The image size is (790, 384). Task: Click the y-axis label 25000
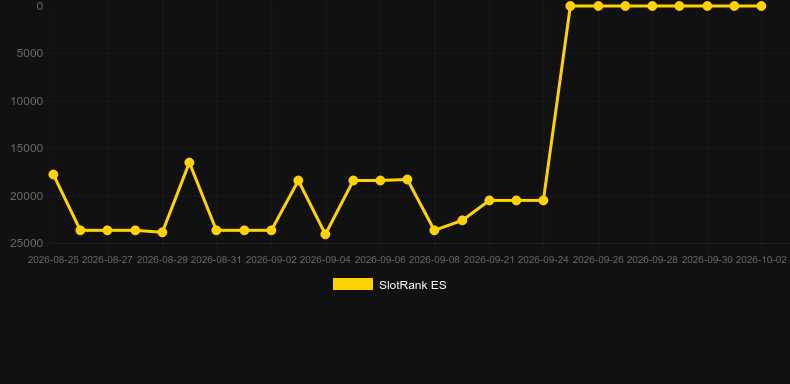tap(27, 243)
